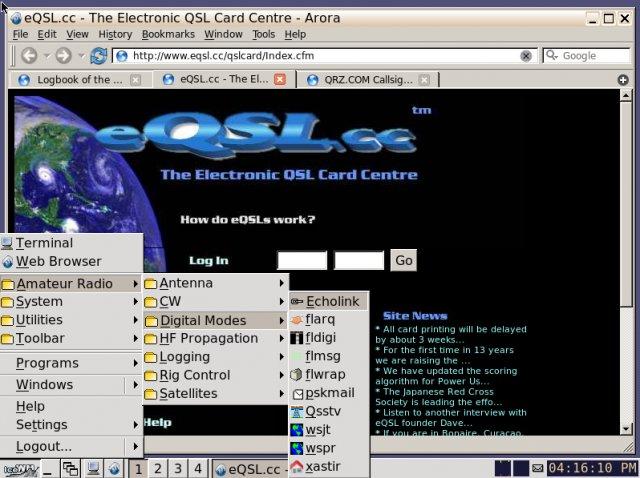Launch xastir from the submenu
The width and height of the screenshot is (640, 478).
322,466
